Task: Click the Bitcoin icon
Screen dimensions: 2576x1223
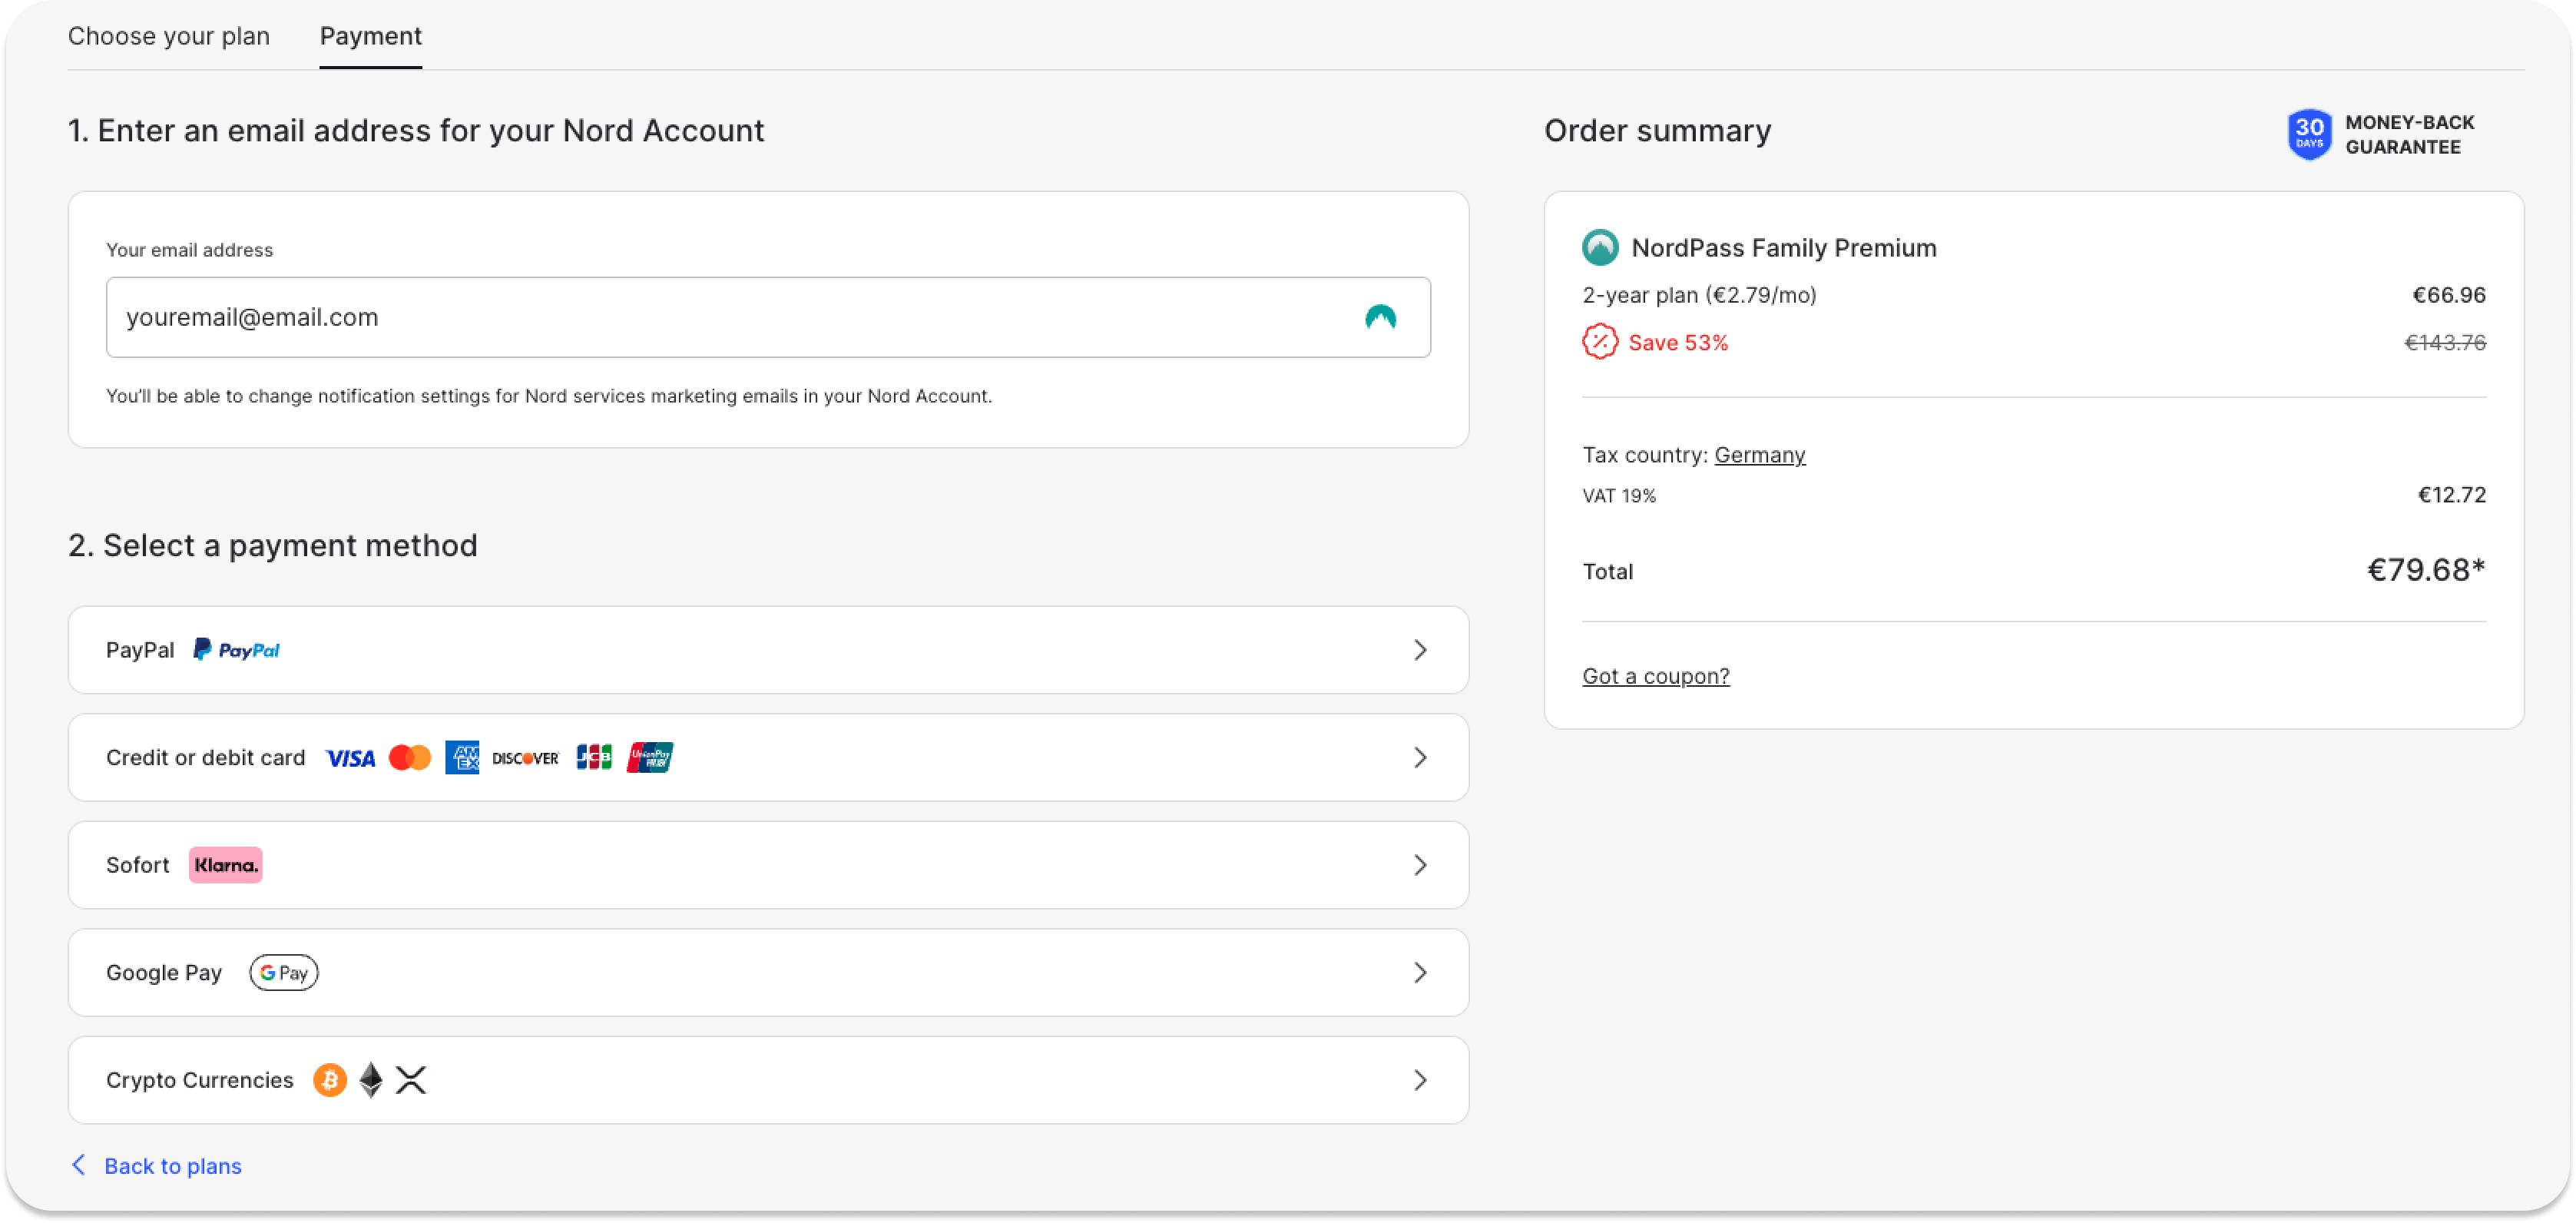Action: [330, 1080]
